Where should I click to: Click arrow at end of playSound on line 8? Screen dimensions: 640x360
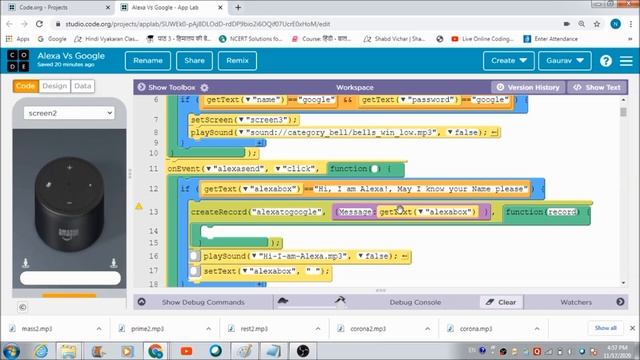494,132
